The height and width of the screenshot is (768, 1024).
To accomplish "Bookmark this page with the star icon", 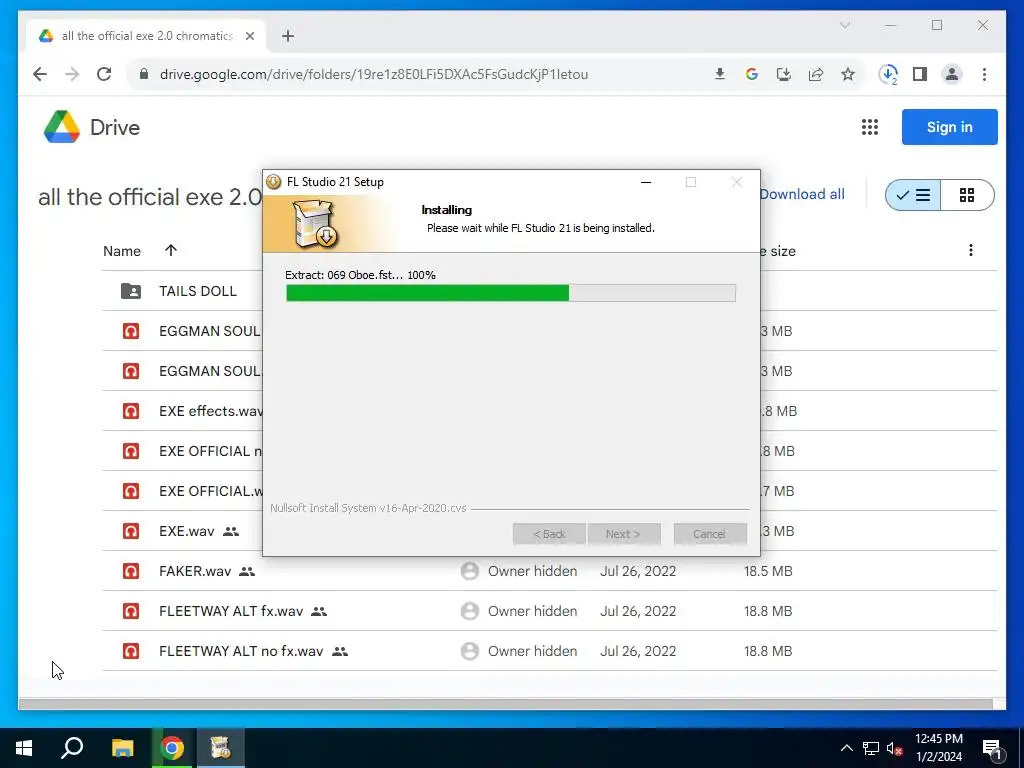I will (848, 74).
